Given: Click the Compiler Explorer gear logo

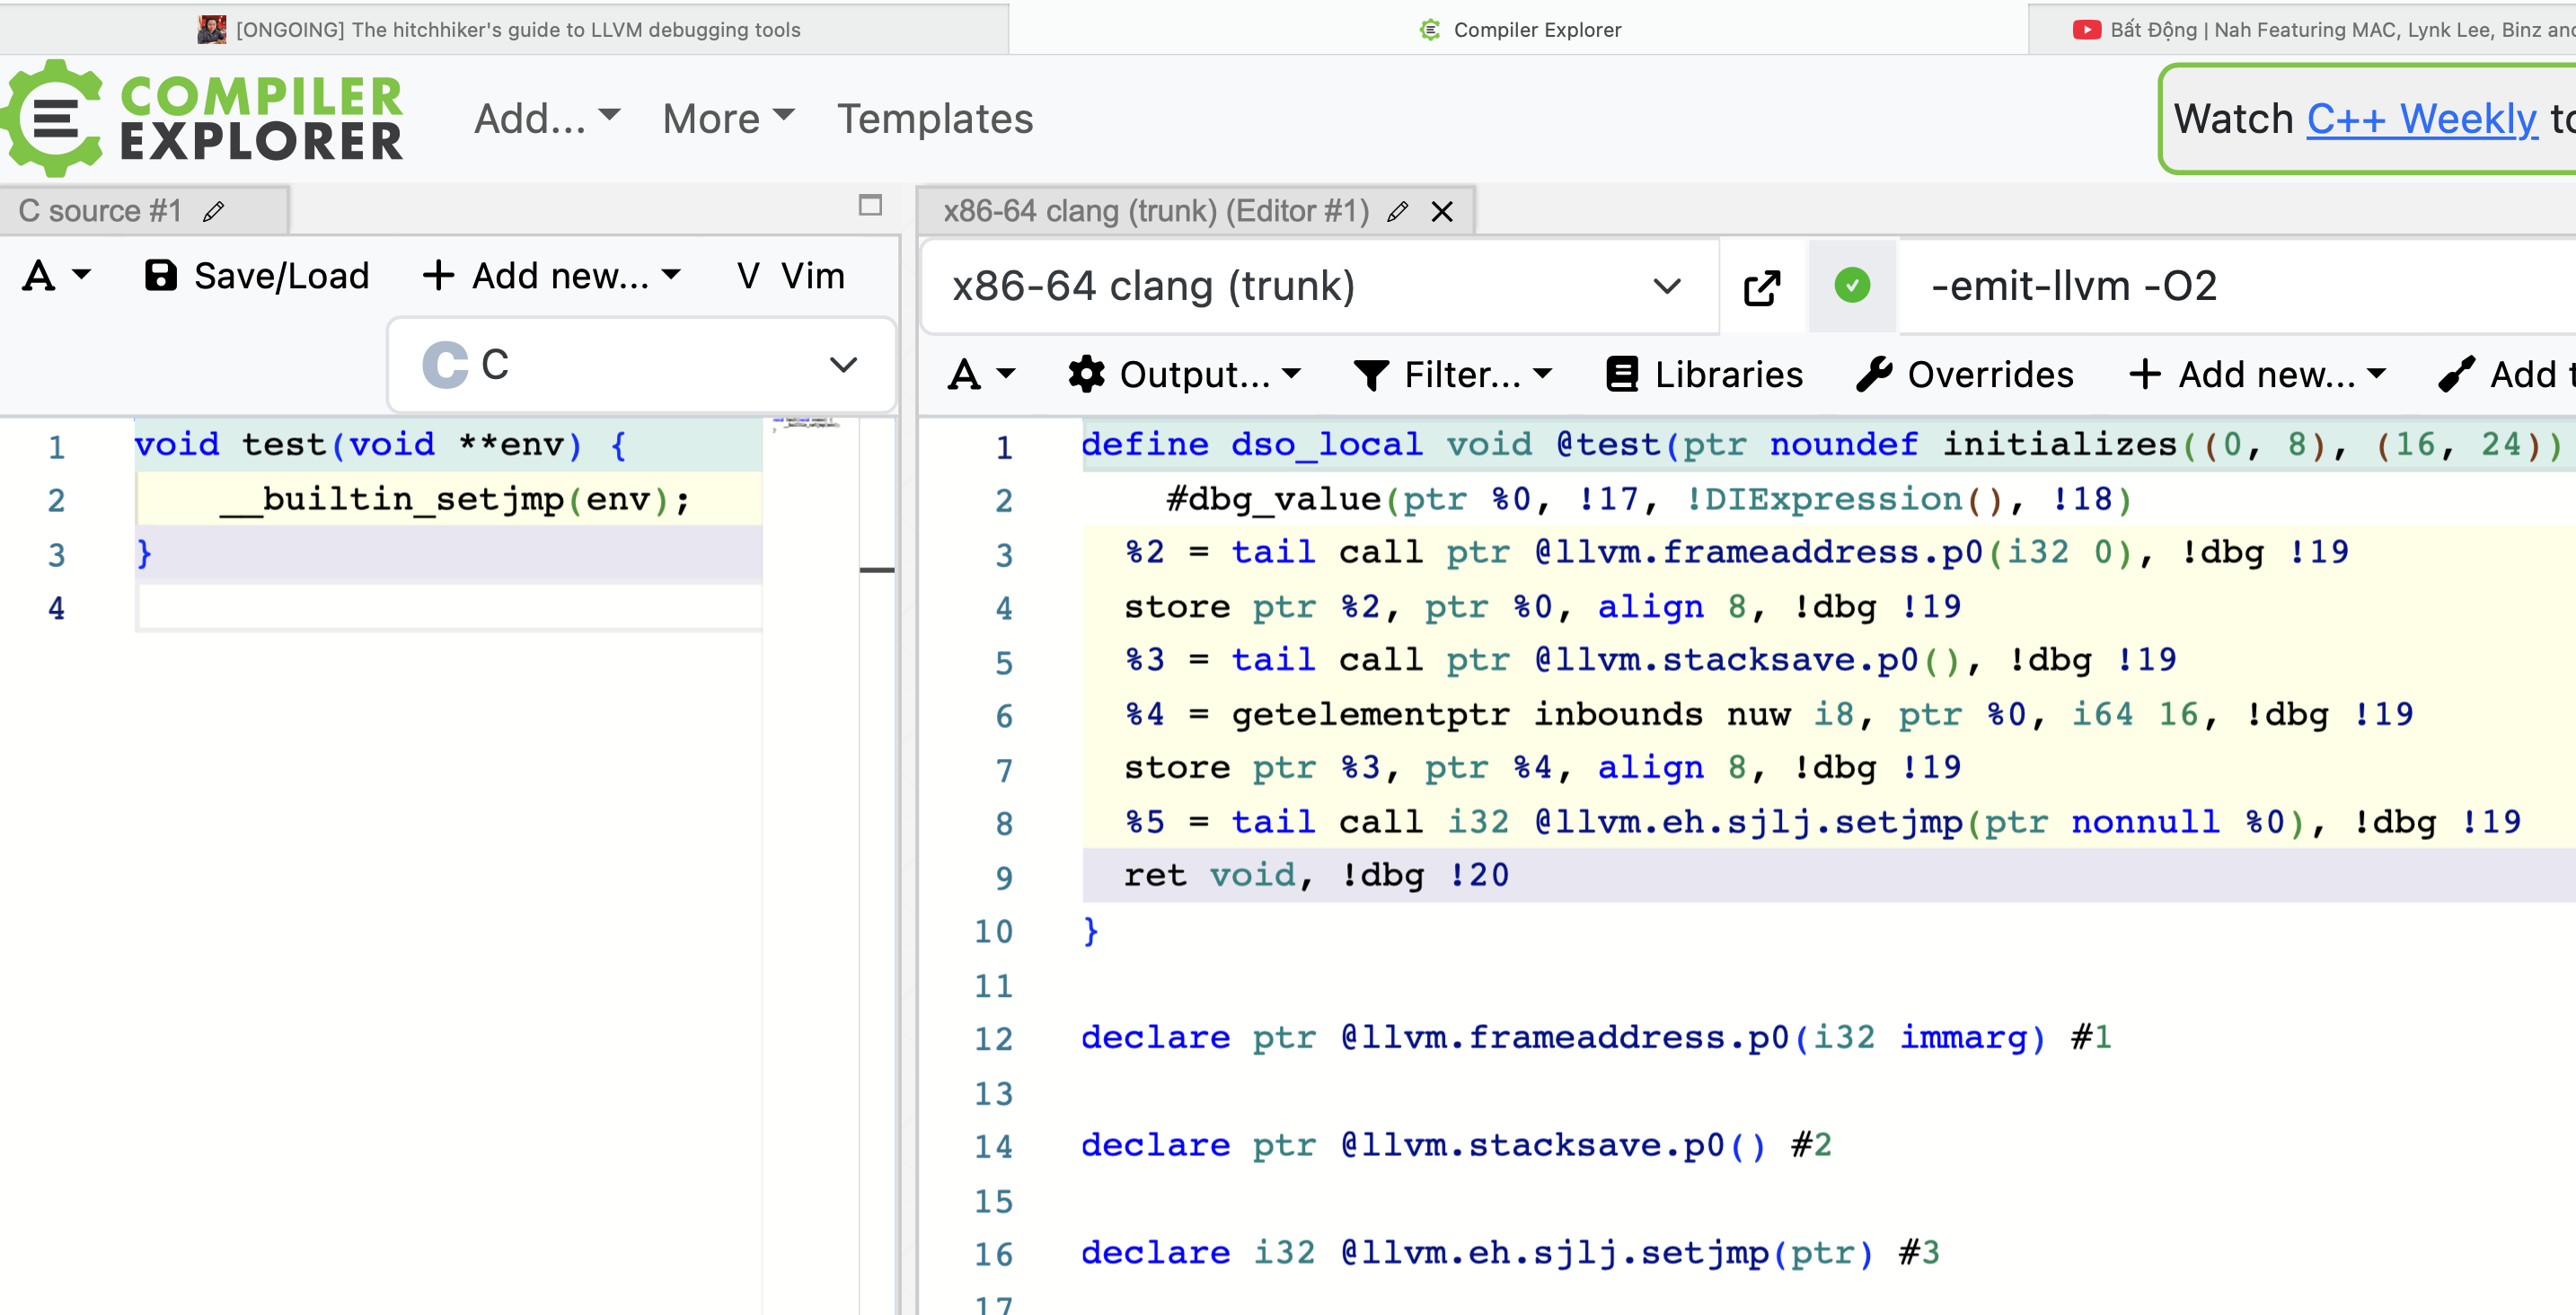Looking at the screenshot, I should point(53,118).
